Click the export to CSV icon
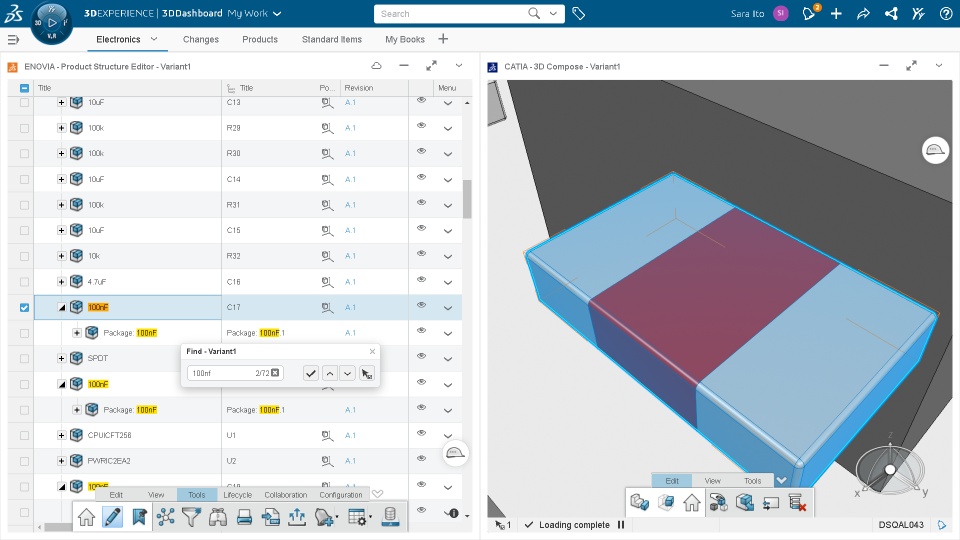Screen dimensions: 960x540 click(x=271, y=517)
